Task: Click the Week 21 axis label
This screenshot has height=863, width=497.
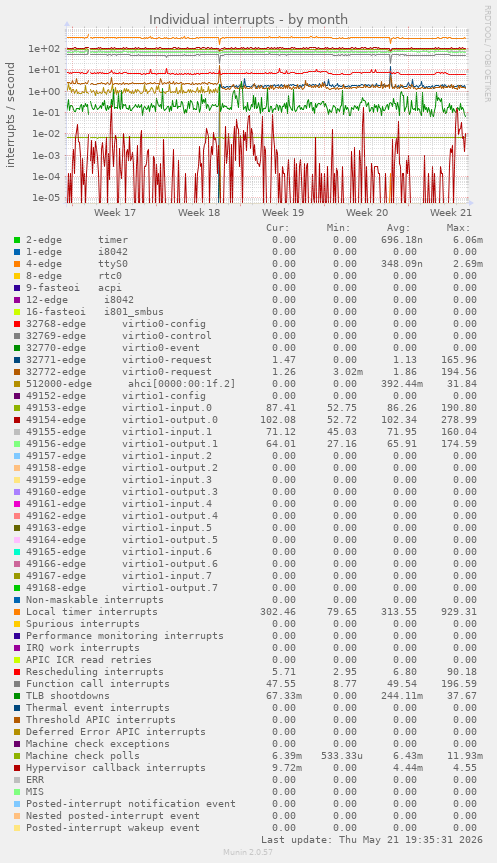Action: (451, 212)
